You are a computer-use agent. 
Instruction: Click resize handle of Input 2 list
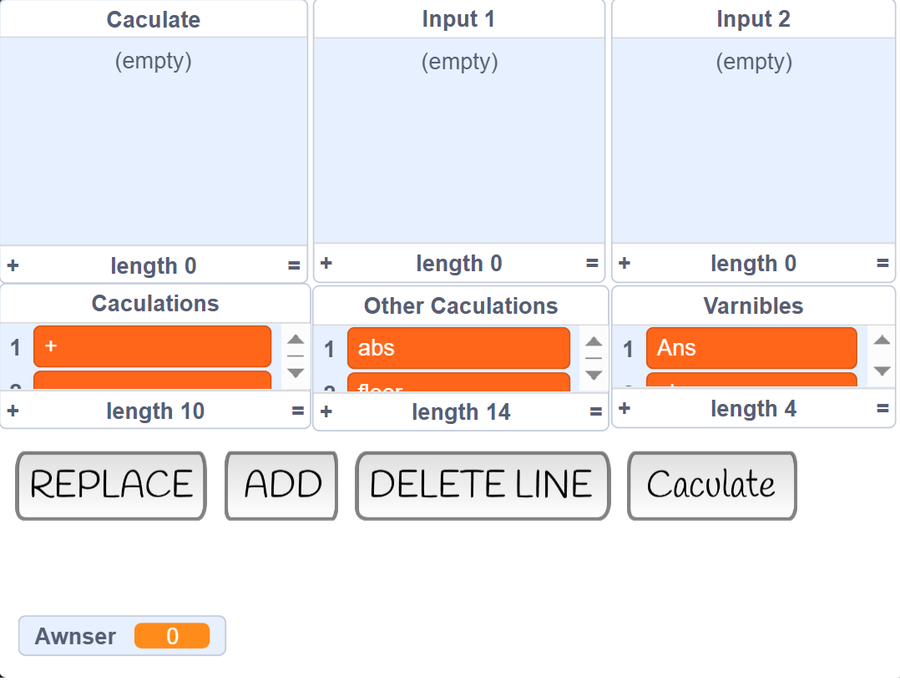point(882,264)
